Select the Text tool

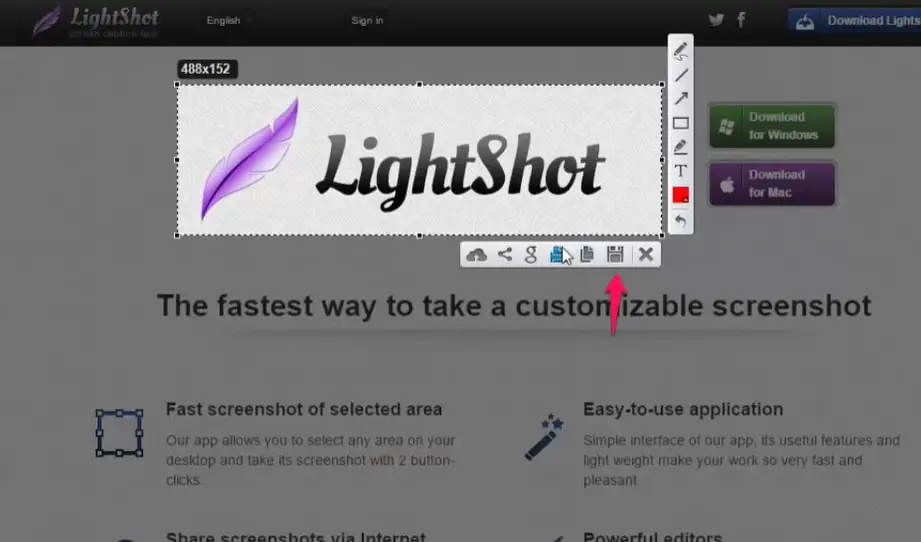click(680, 171)
